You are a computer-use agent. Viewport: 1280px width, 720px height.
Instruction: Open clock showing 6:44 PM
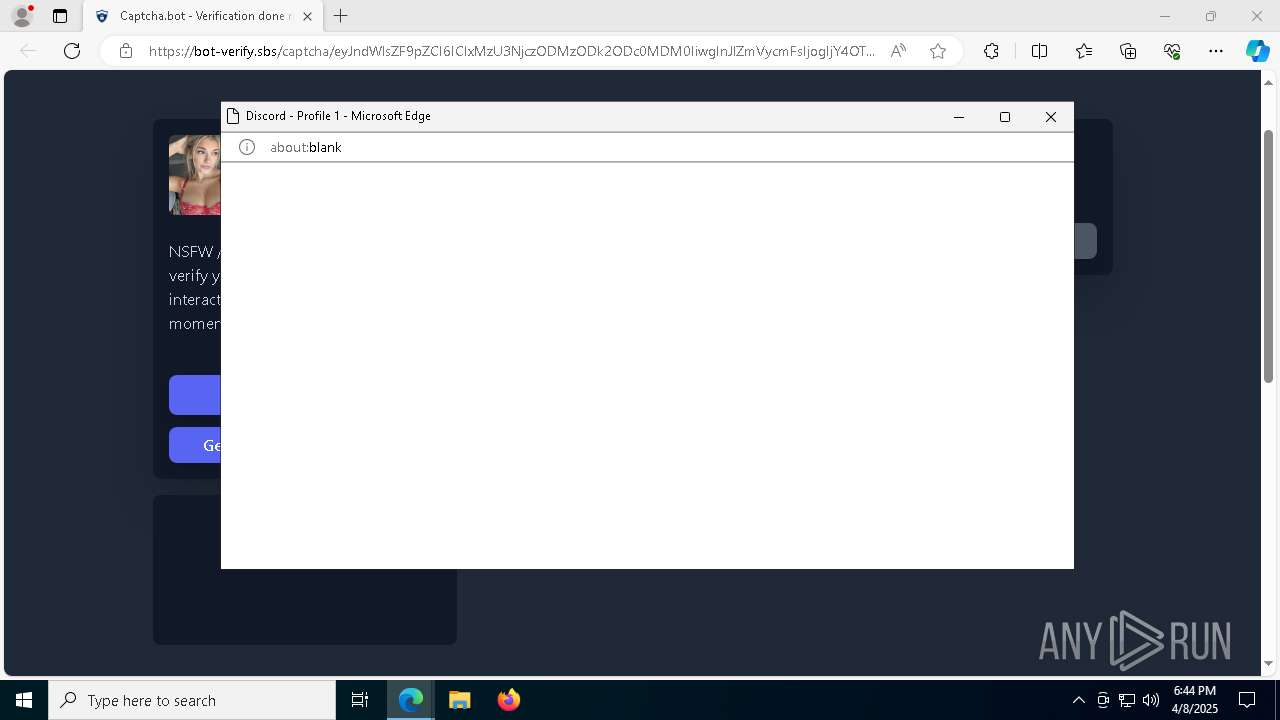[x=1195, y=700]
